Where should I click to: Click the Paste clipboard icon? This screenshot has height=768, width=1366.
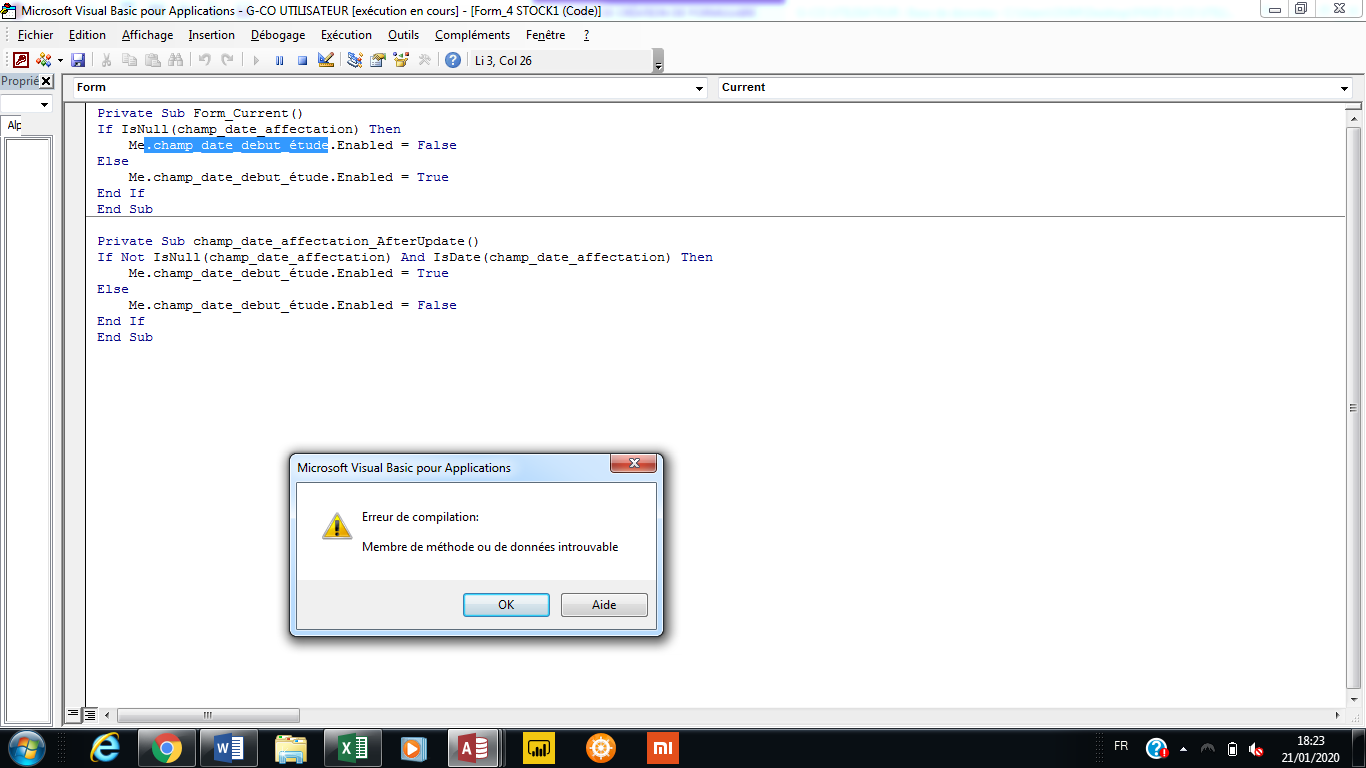(153, 60)
